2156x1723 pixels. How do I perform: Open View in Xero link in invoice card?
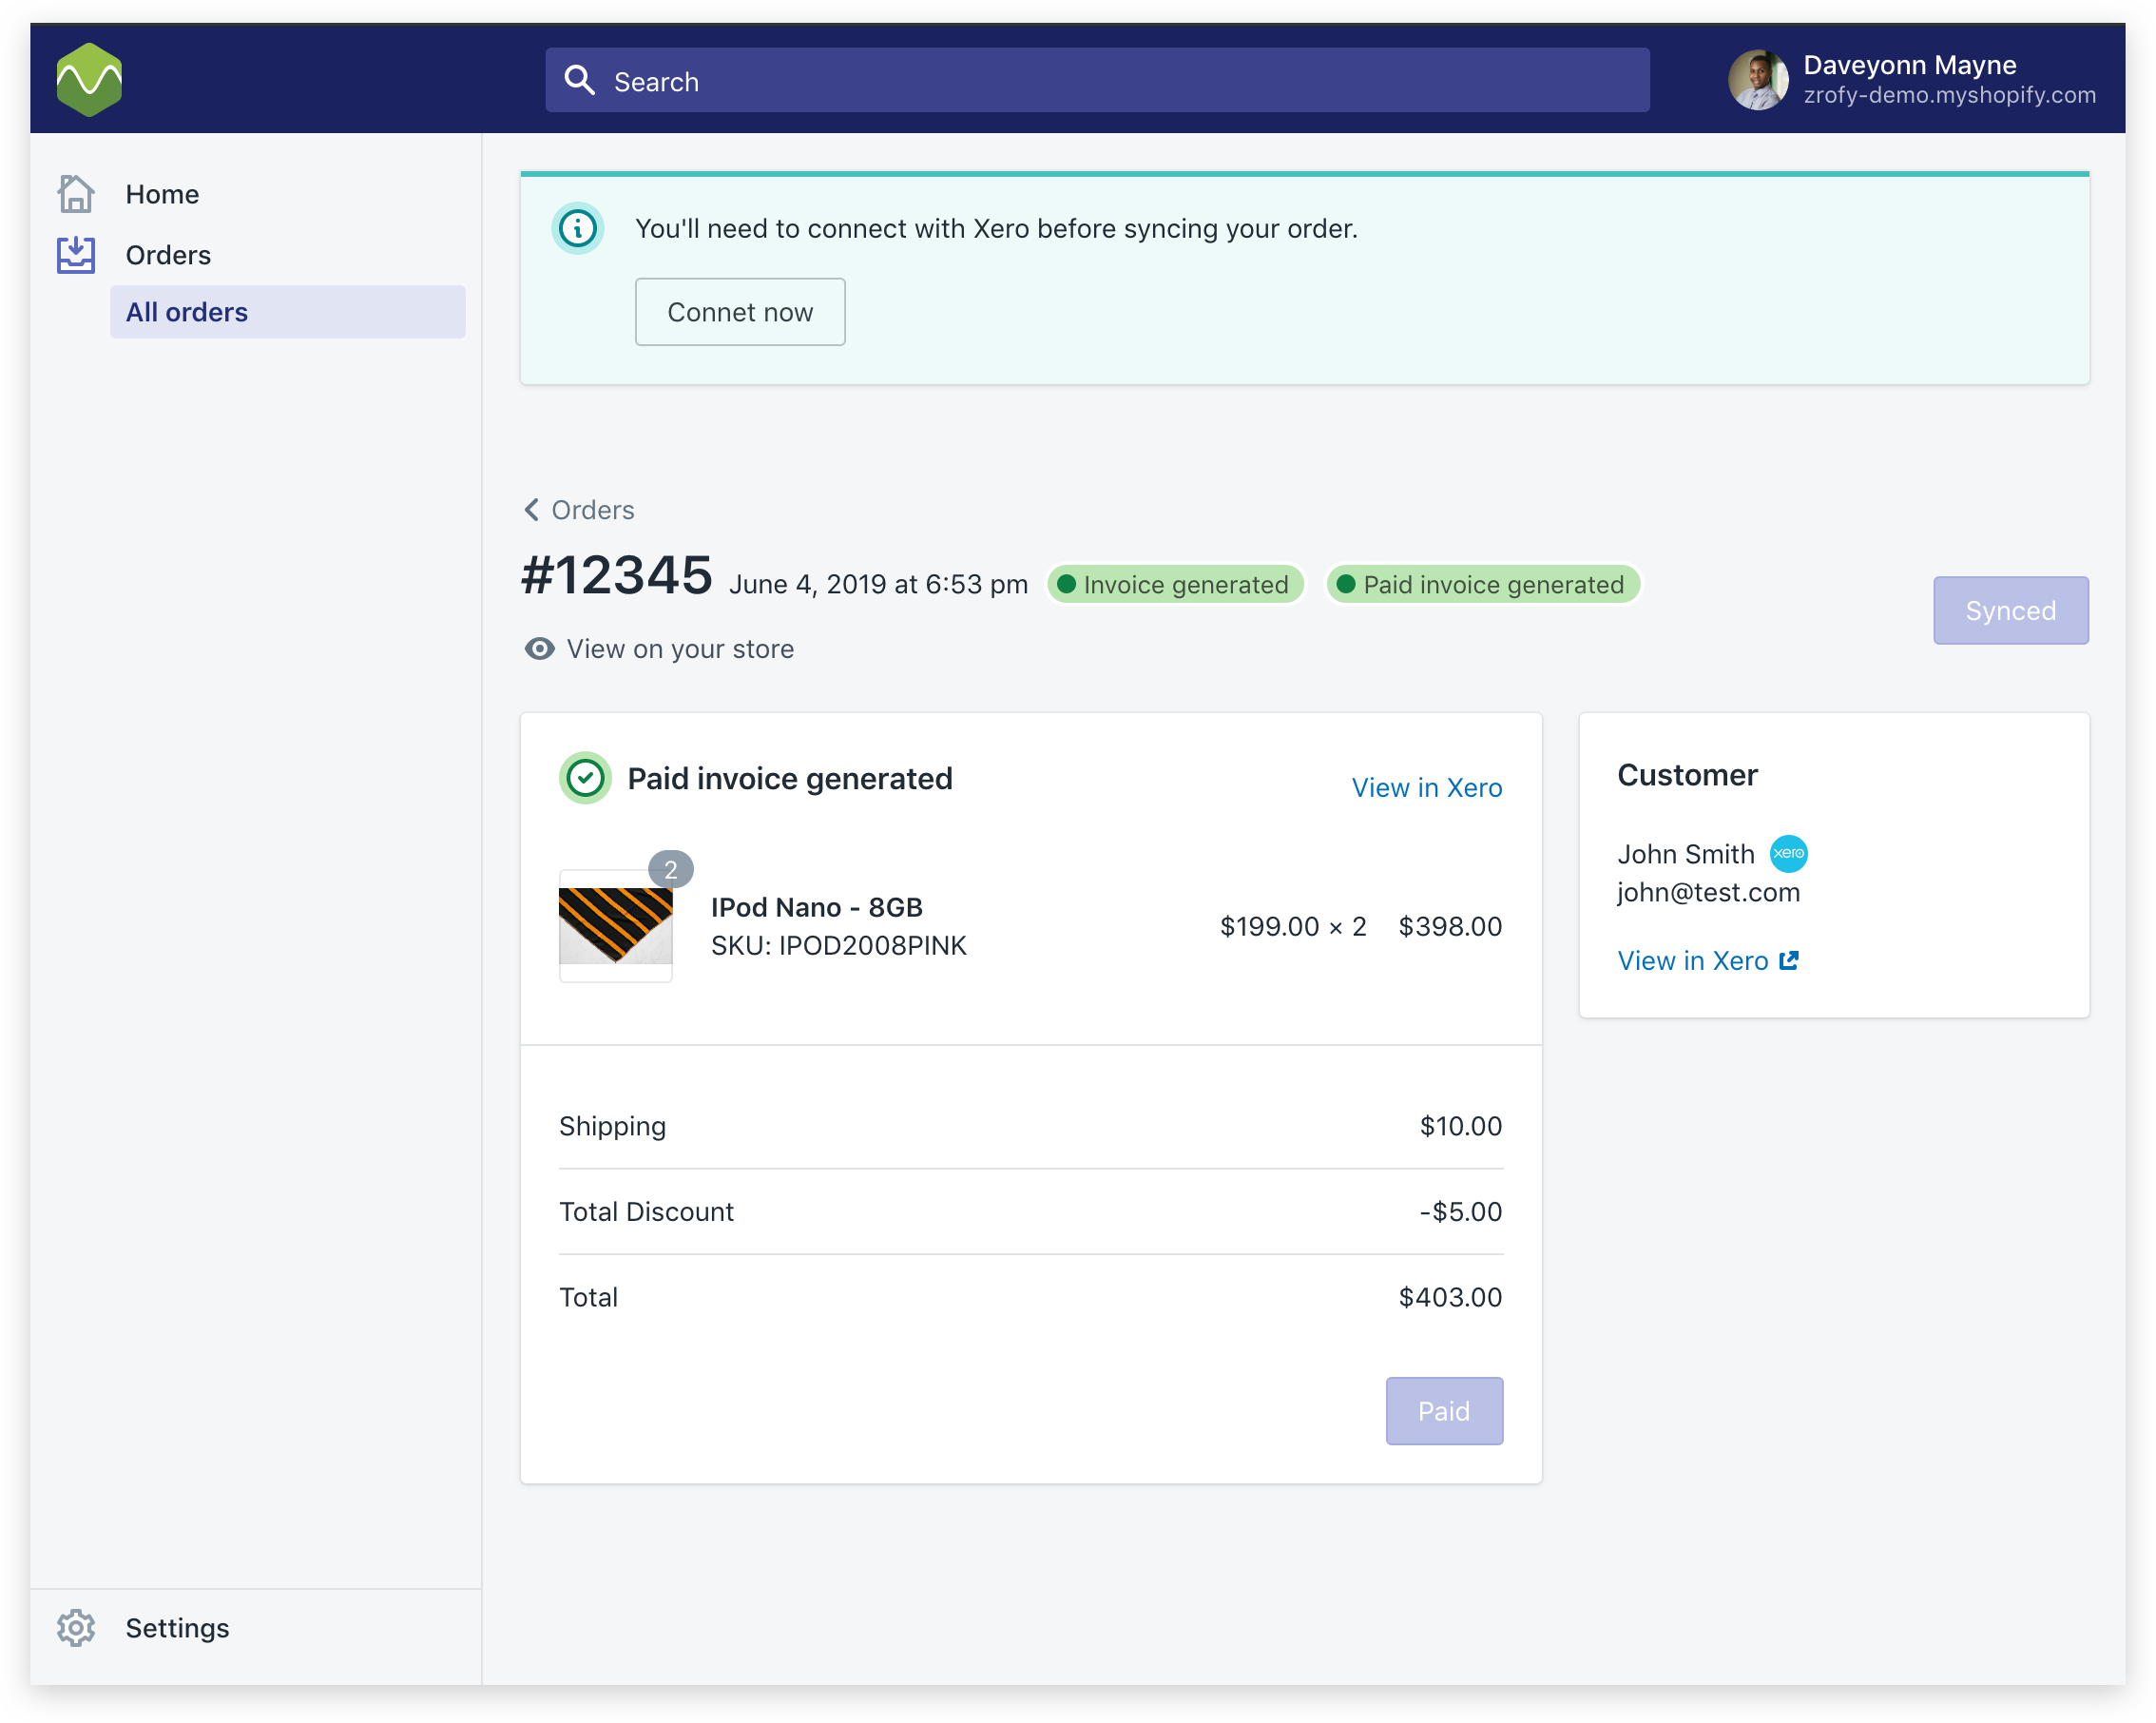click(1427, 788)
